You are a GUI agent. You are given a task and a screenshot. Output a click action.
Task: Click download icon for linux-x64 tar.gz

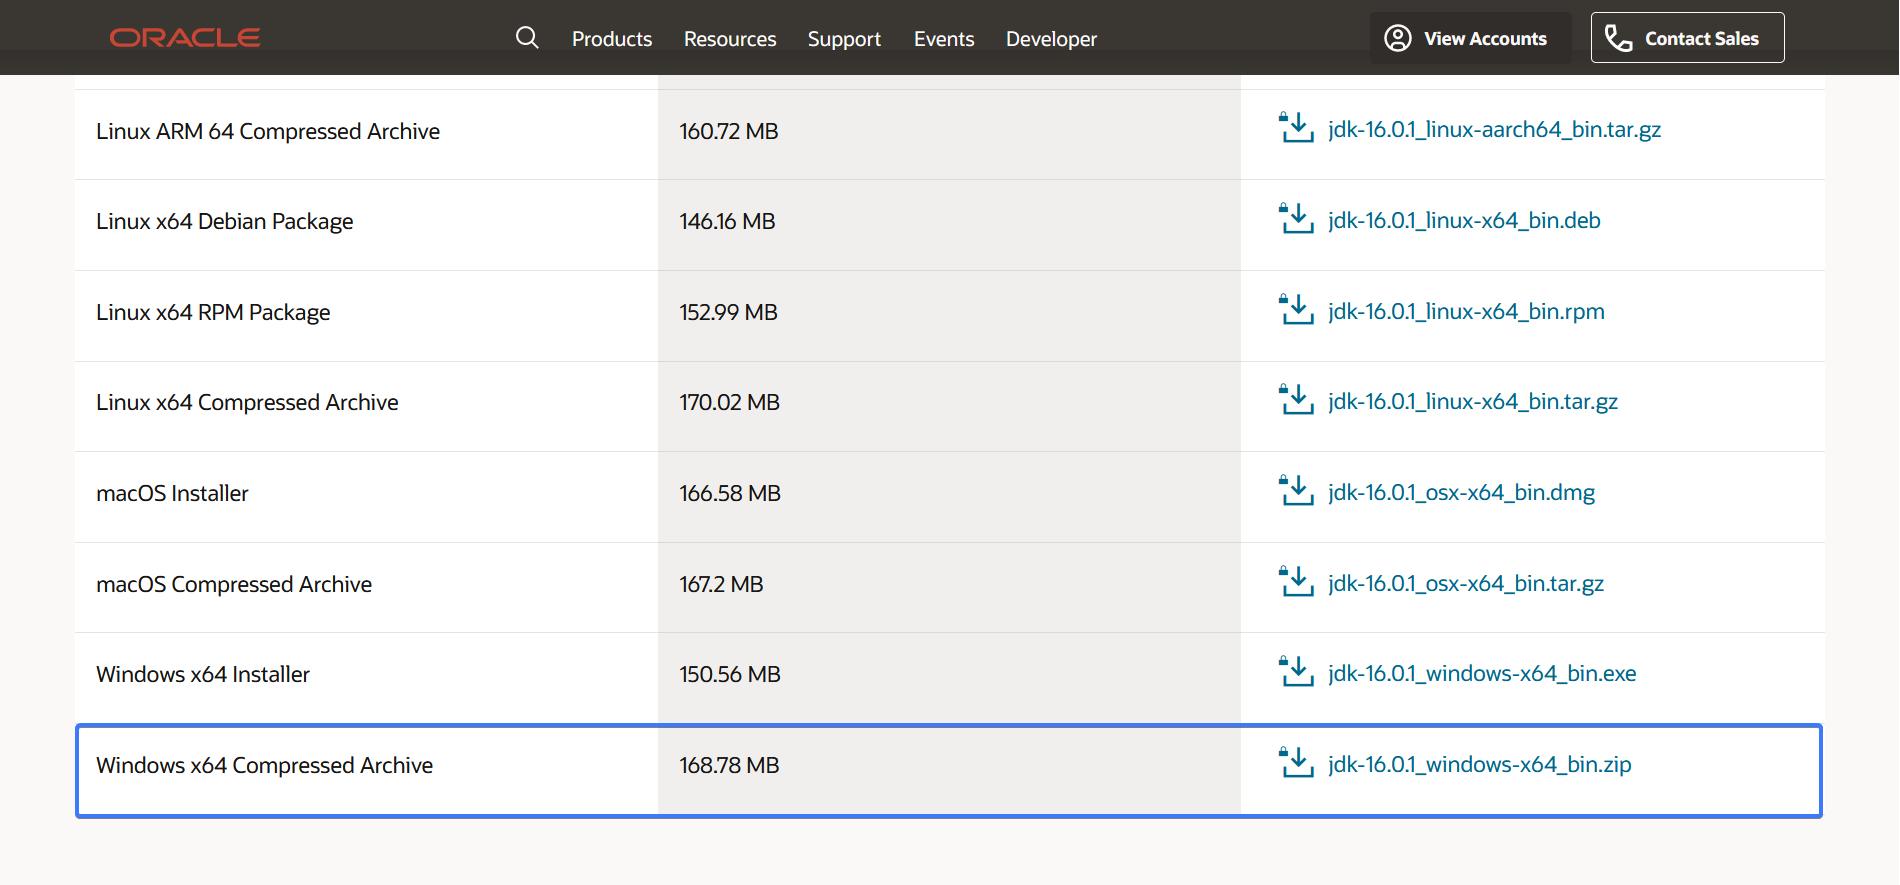pyautogui.click(x=1296, y=400)
